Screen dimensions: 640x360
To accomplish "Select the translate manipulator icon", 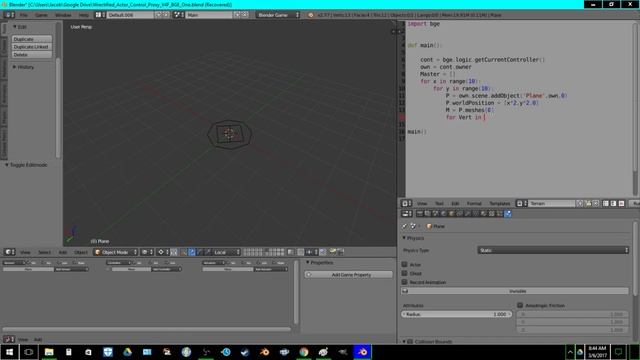I will [x=192, y=252].
